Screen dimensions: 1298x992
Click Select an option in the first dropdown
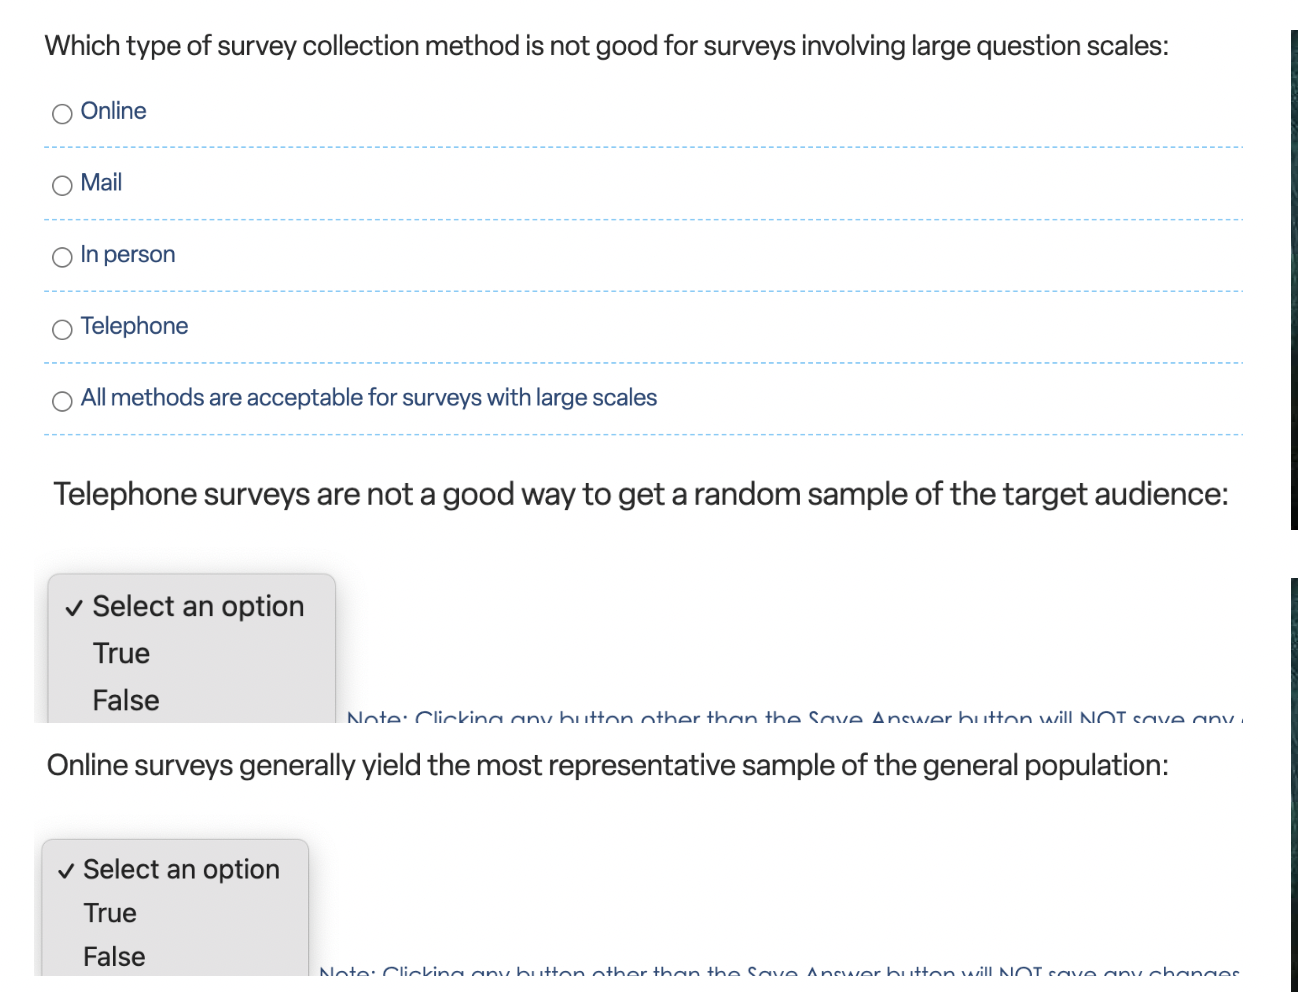click(198, 606)
